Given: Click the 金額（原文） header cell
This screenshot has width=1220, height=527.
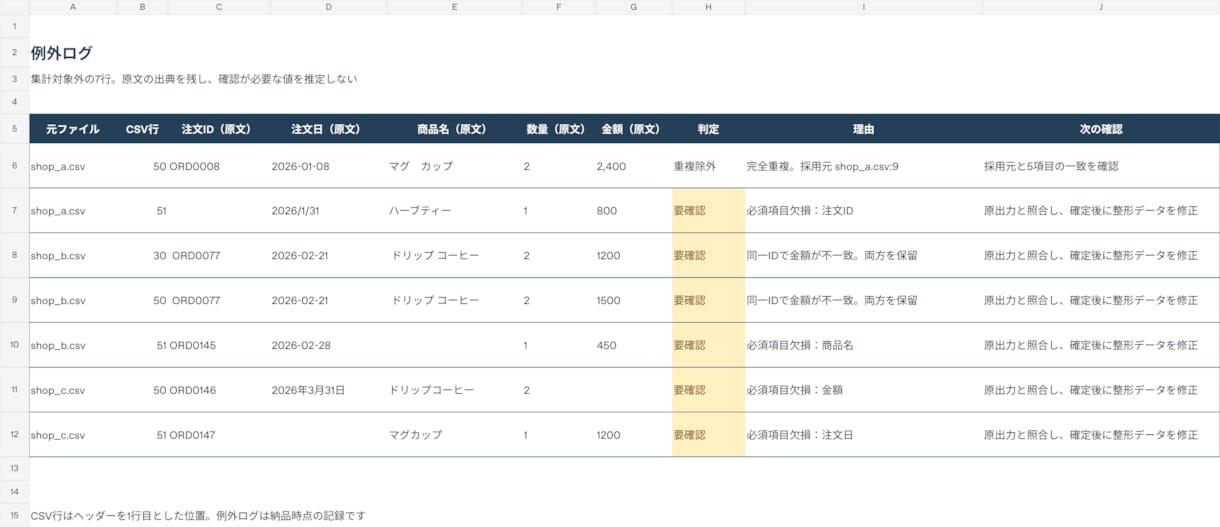Looking at the screenshot, I should (633, 129).
